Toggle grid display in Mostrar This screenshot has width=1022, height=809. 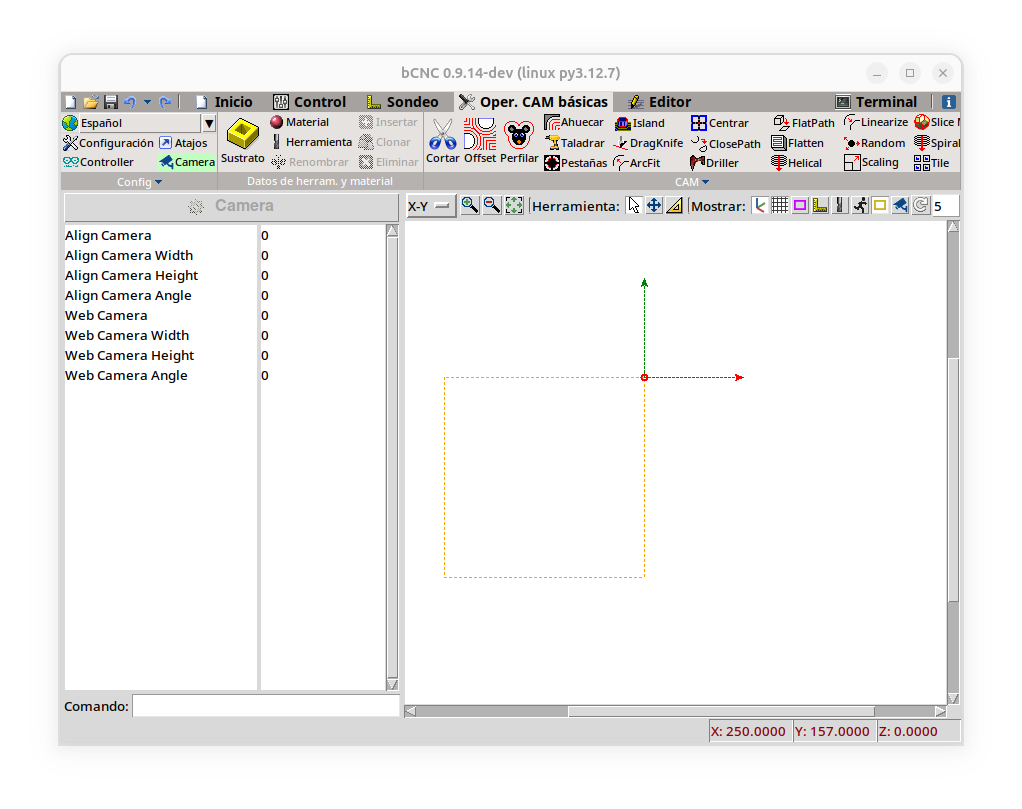pos(780,205)
